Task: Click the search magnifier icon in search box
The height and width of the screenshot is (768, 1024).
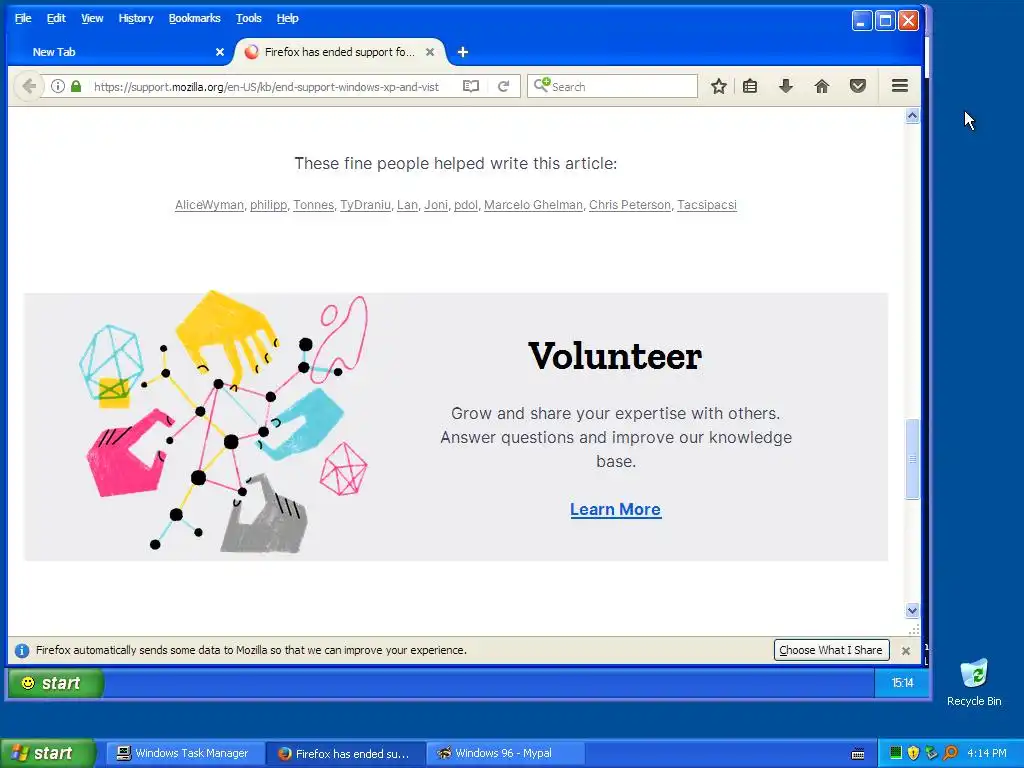Action: (x=541, y=86)
